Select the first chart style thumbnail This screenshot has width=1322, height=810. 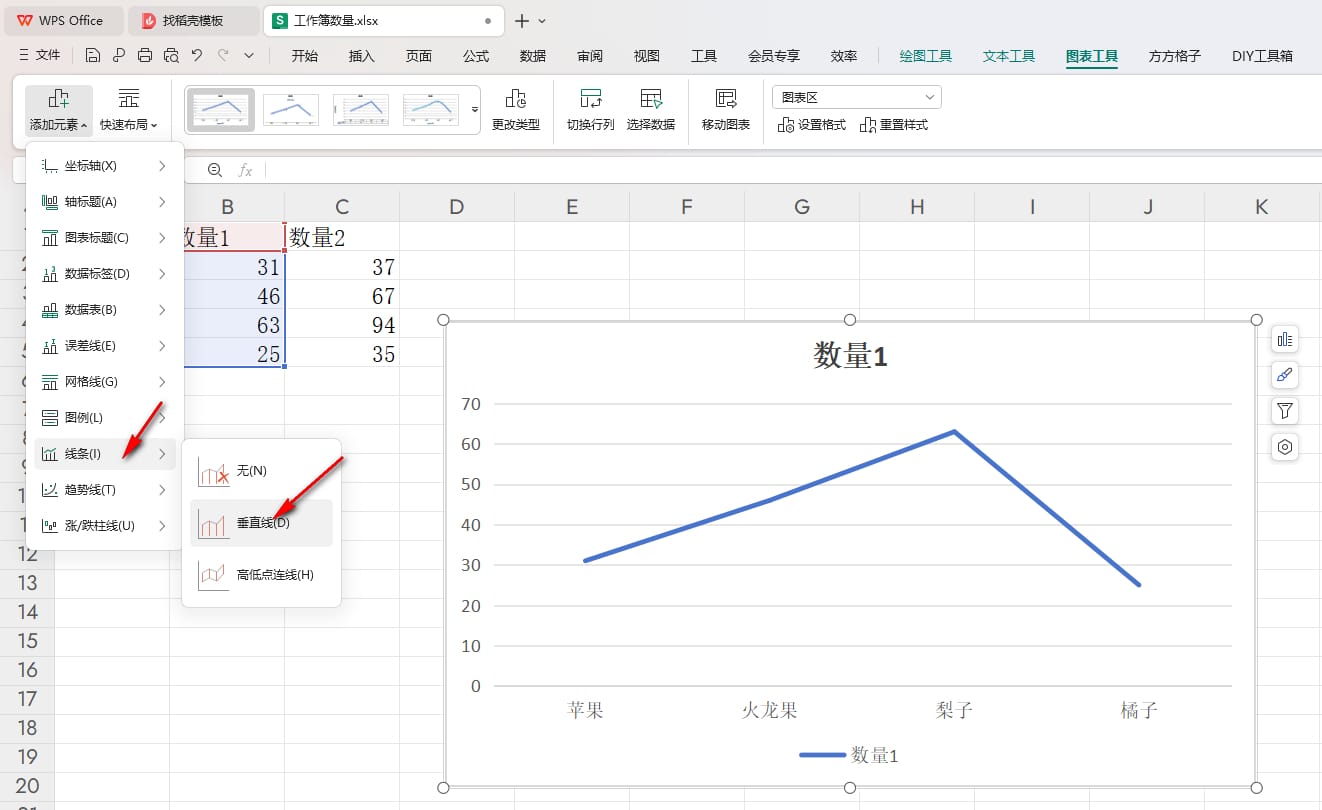(x=221, y=109)
